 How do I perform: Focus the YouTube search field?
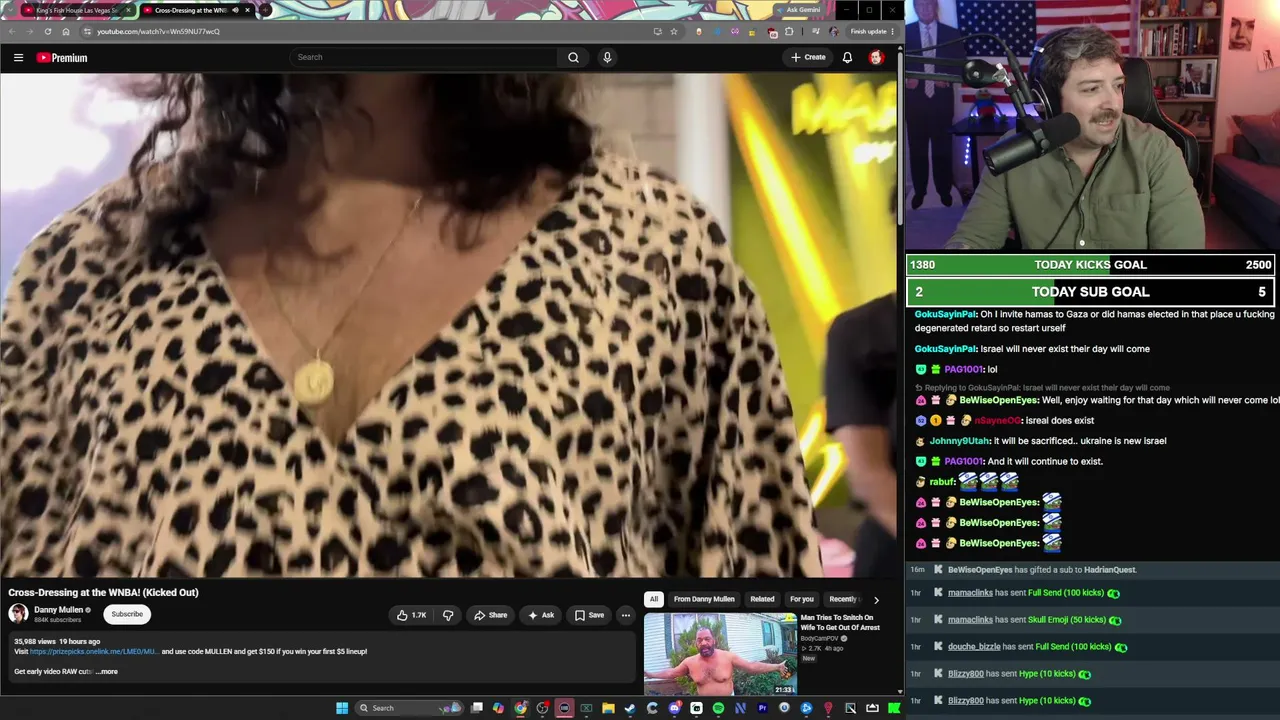point(425,57)
